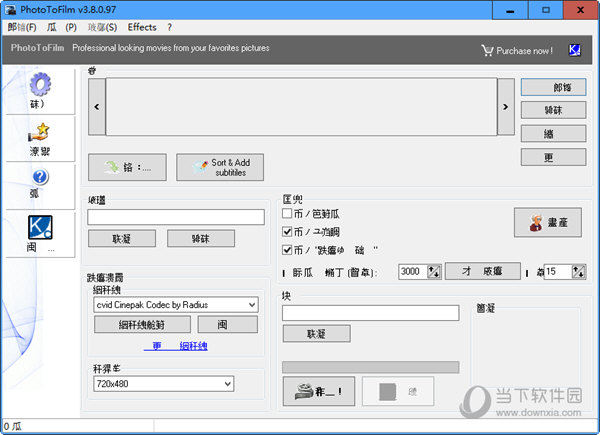
Task: Click the large K logo sidebar icon
Action: pos(40,227)
